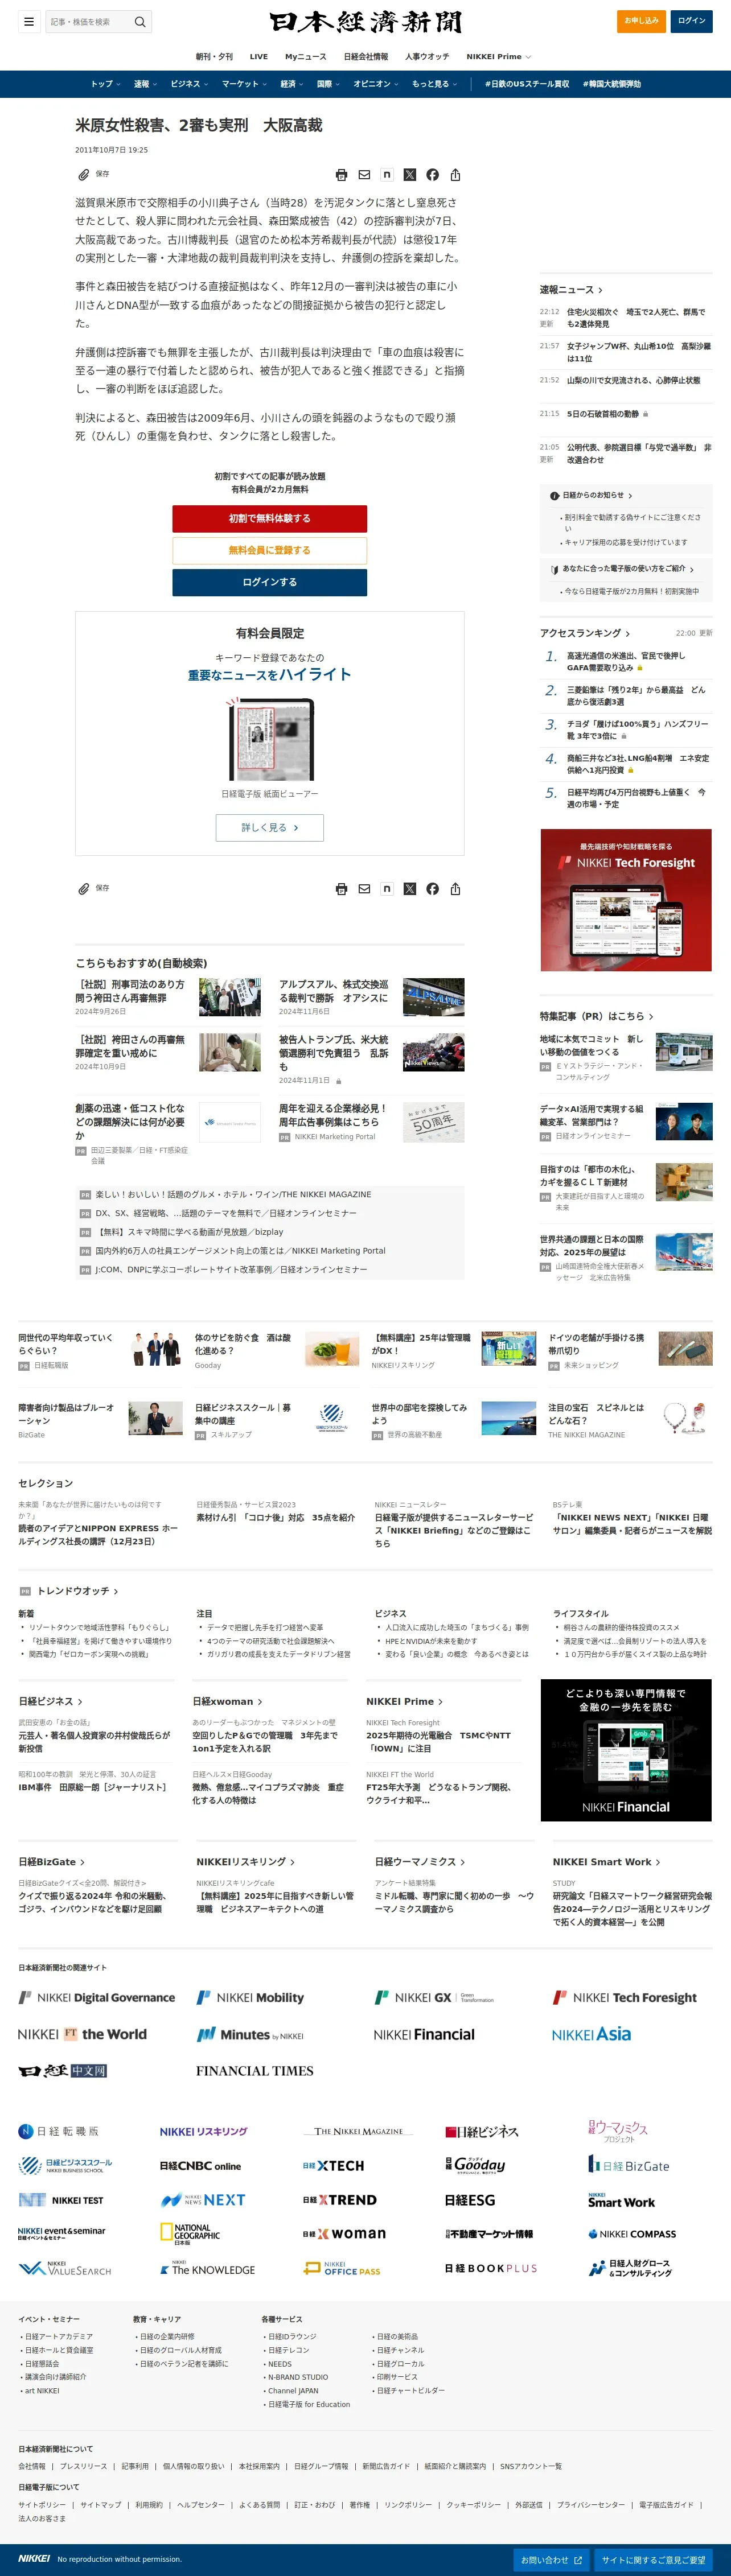Viewport: 731px width, 2576px height.
Task: Open the アクセスランキング section link
Action: click(x=585, y=634)
